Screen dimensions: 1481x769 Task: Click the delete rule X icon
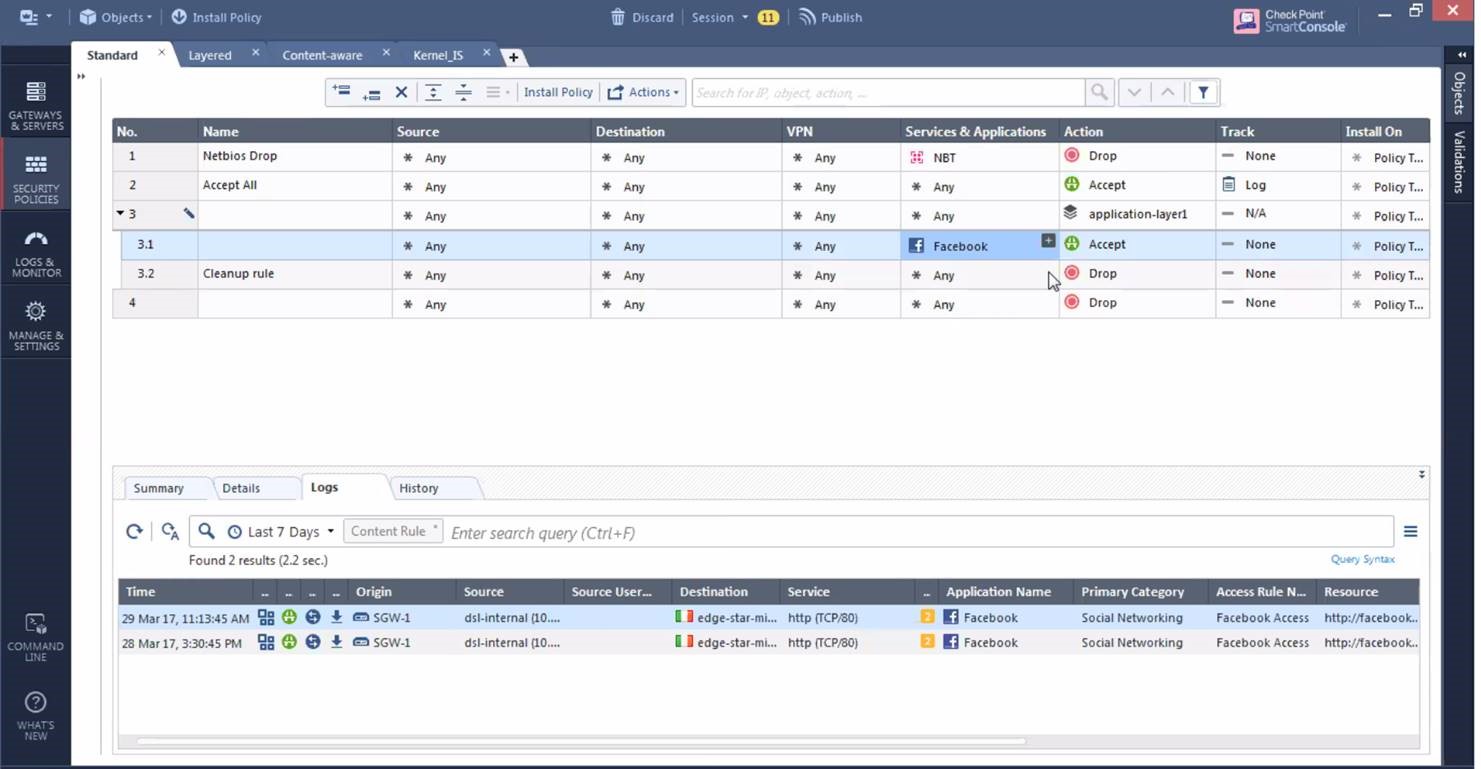coord(401,92)
